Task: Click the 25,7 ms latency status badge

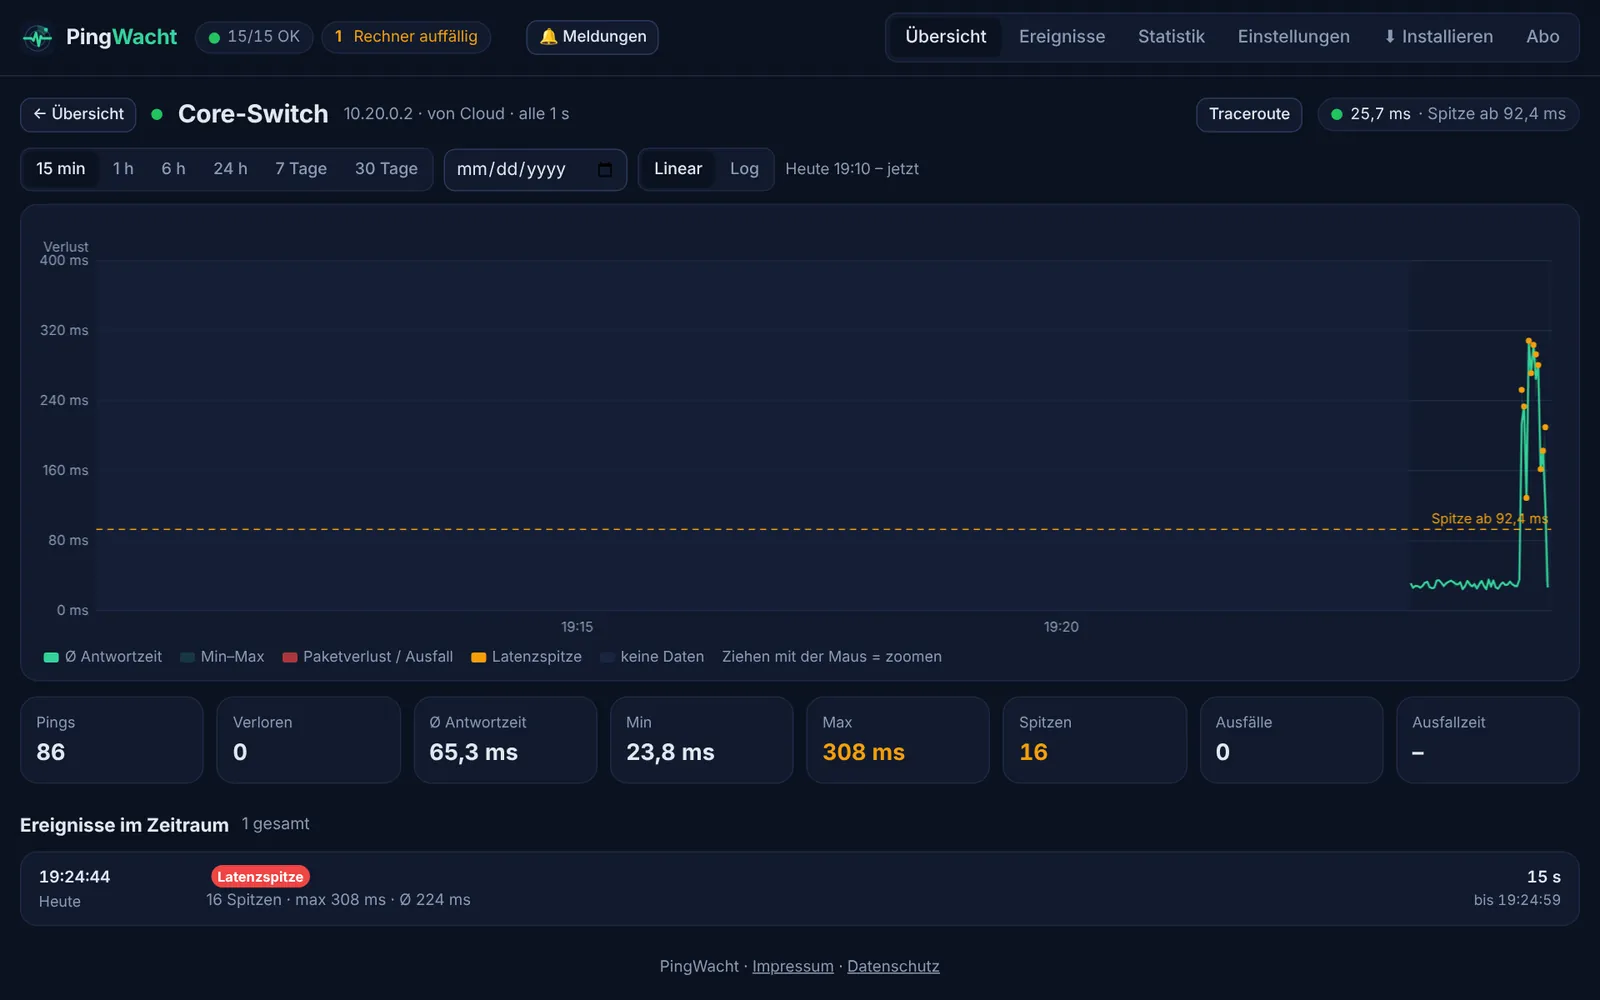Action: click(1448, 114)
